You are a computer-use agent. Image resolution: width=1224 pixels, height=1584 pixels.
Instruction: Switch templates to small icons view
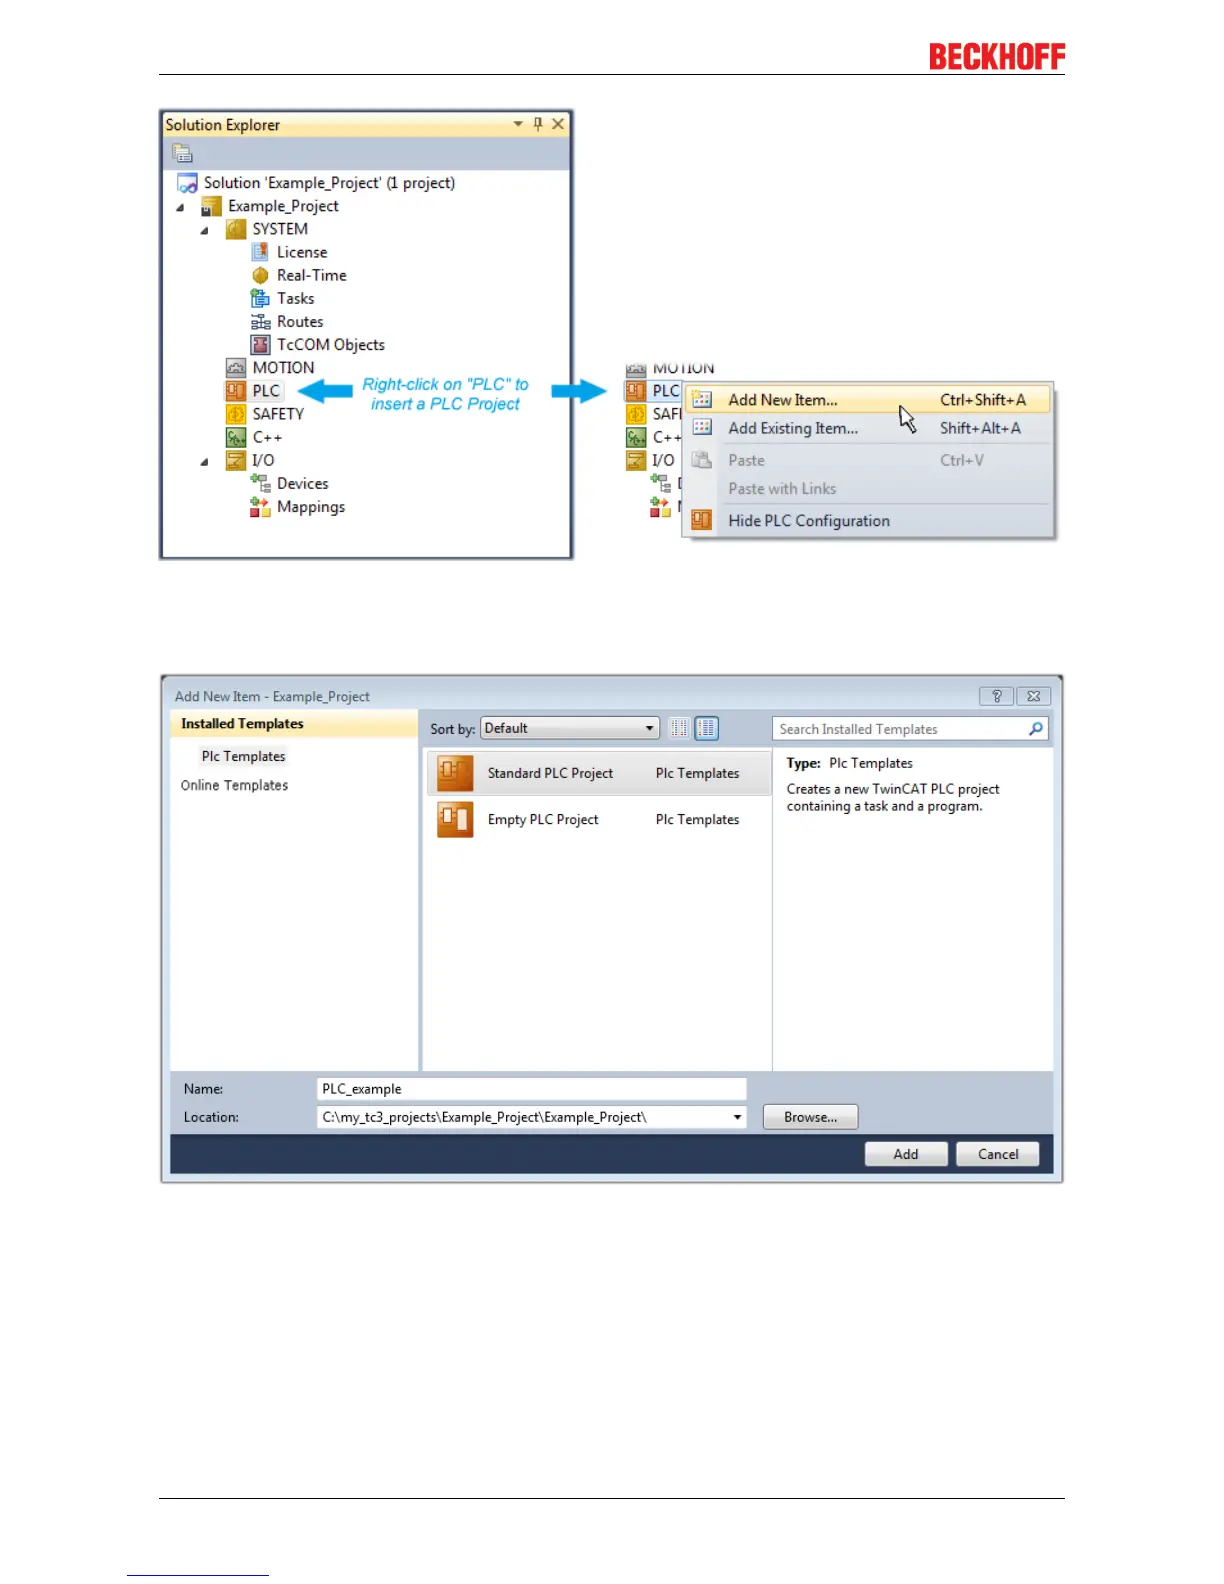point(680,728)
